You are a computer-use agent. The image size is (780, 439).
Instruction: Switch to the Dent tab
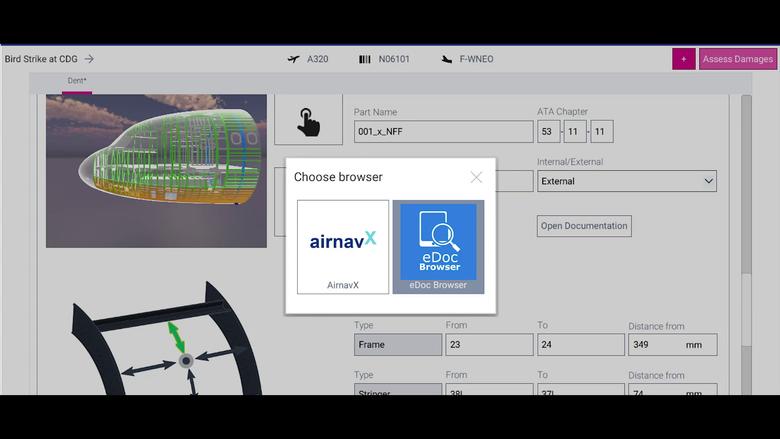pos(77,81)
